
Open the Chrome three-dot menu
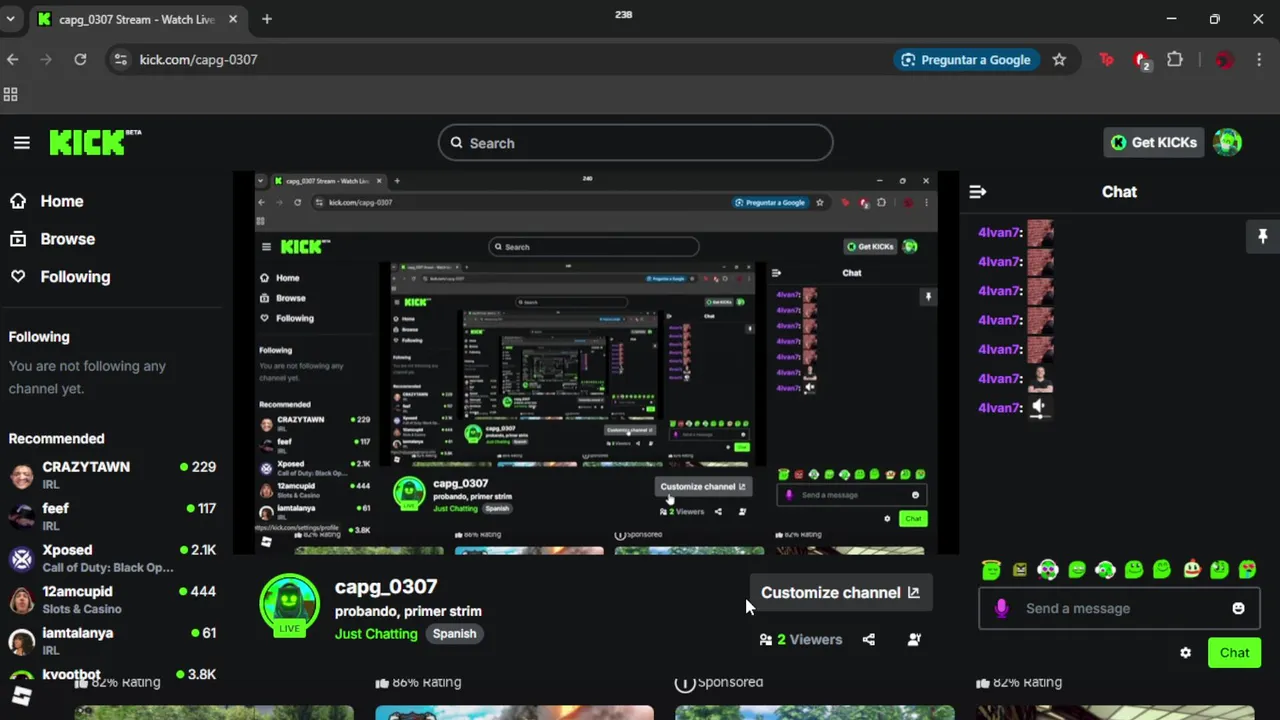point(1259,60)
